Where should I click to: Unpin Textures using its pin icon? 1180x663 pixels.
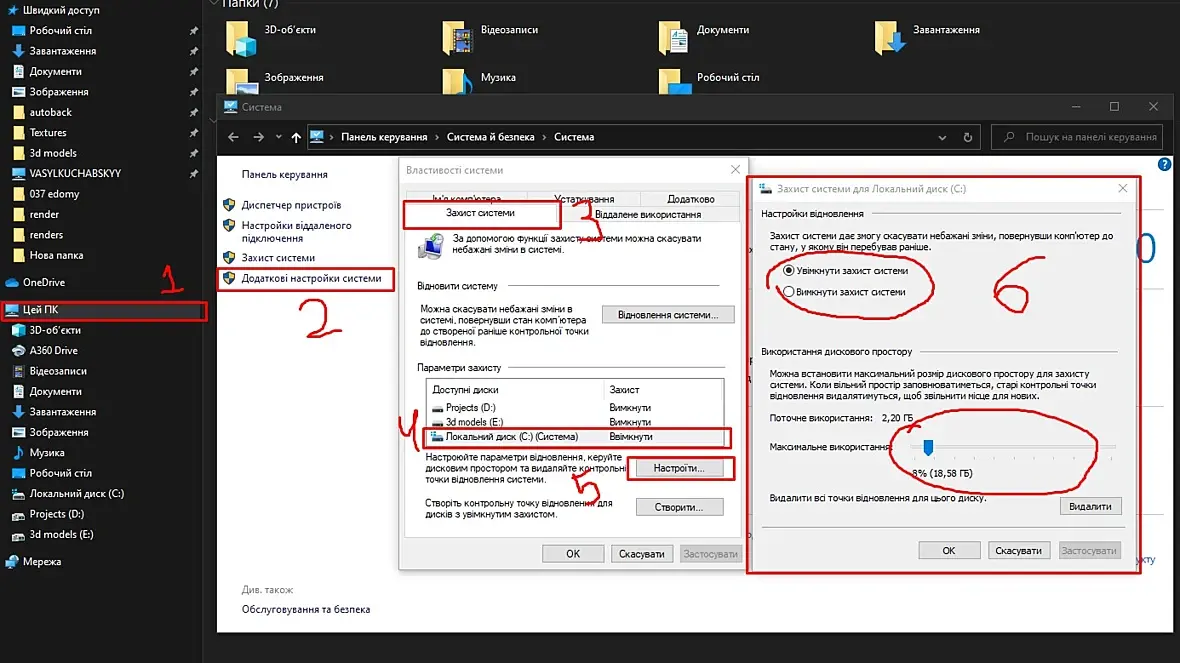click(x=193, y=132)
